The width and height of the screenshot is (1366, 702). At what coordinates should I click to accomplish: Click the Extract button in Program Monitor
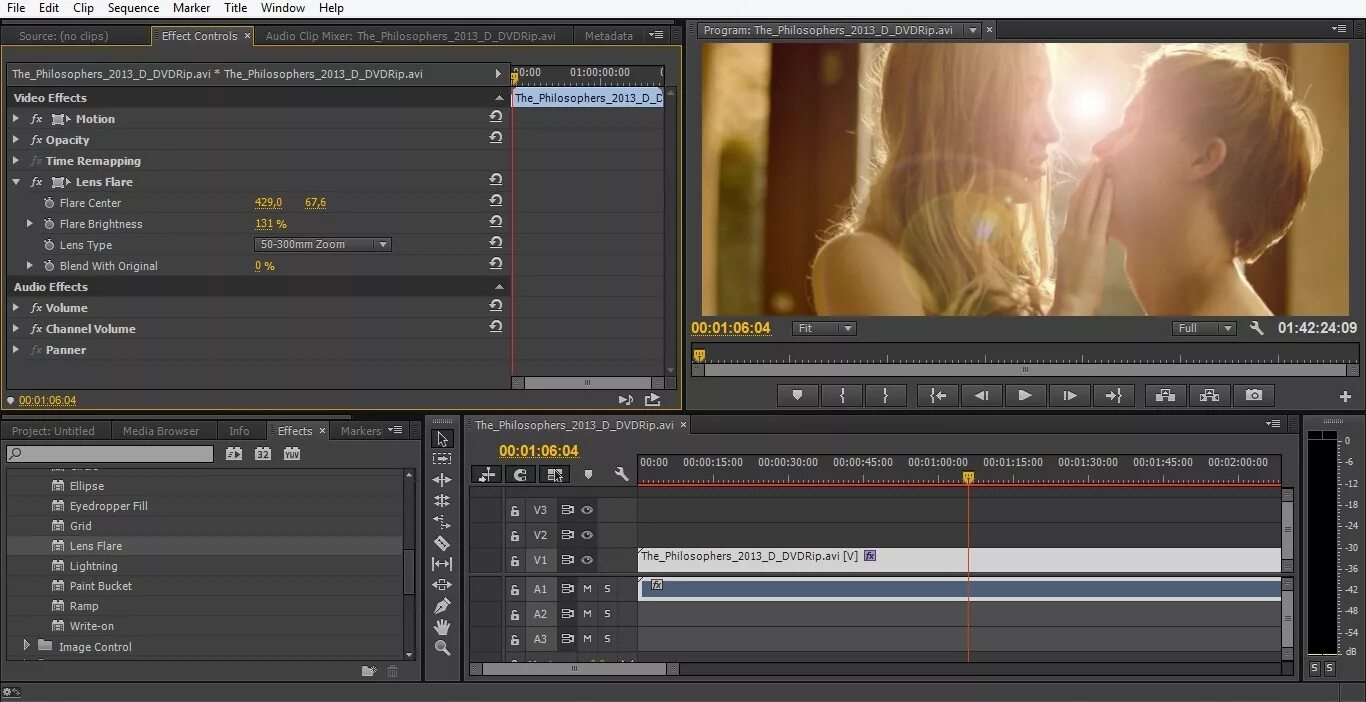(1210, 396)
